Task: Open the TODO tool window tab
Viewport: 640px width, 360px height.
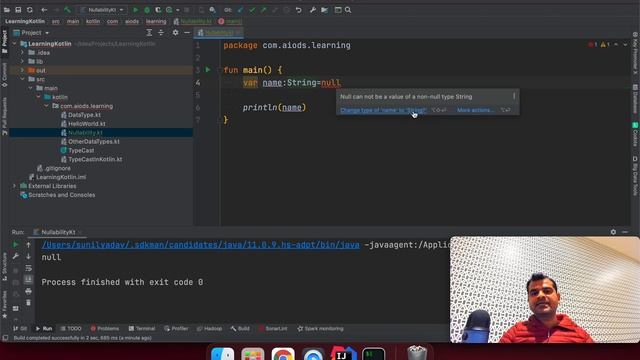Action: (71, 329)
